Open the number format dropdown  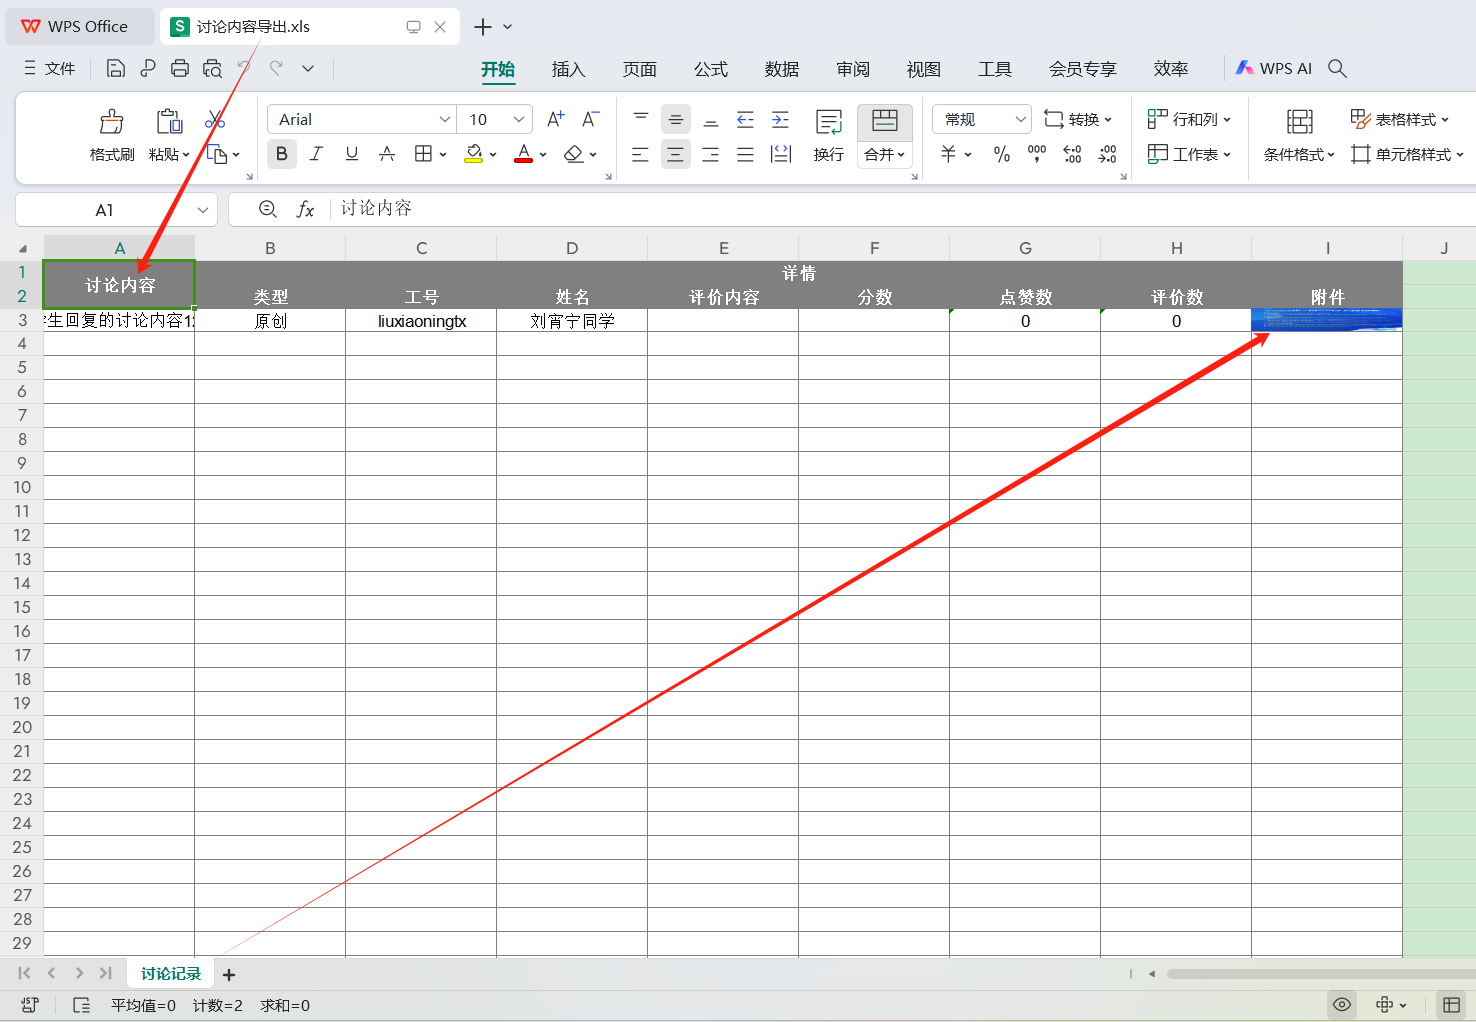coord(1020,119)
